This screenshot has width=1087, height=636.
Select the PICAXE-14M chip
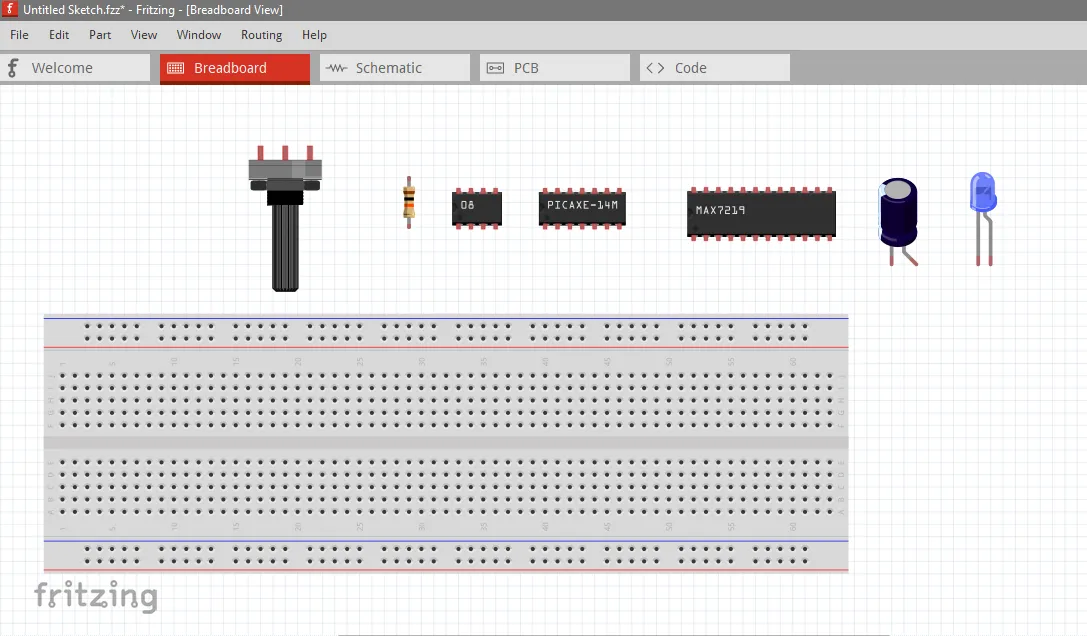(582, 207)
